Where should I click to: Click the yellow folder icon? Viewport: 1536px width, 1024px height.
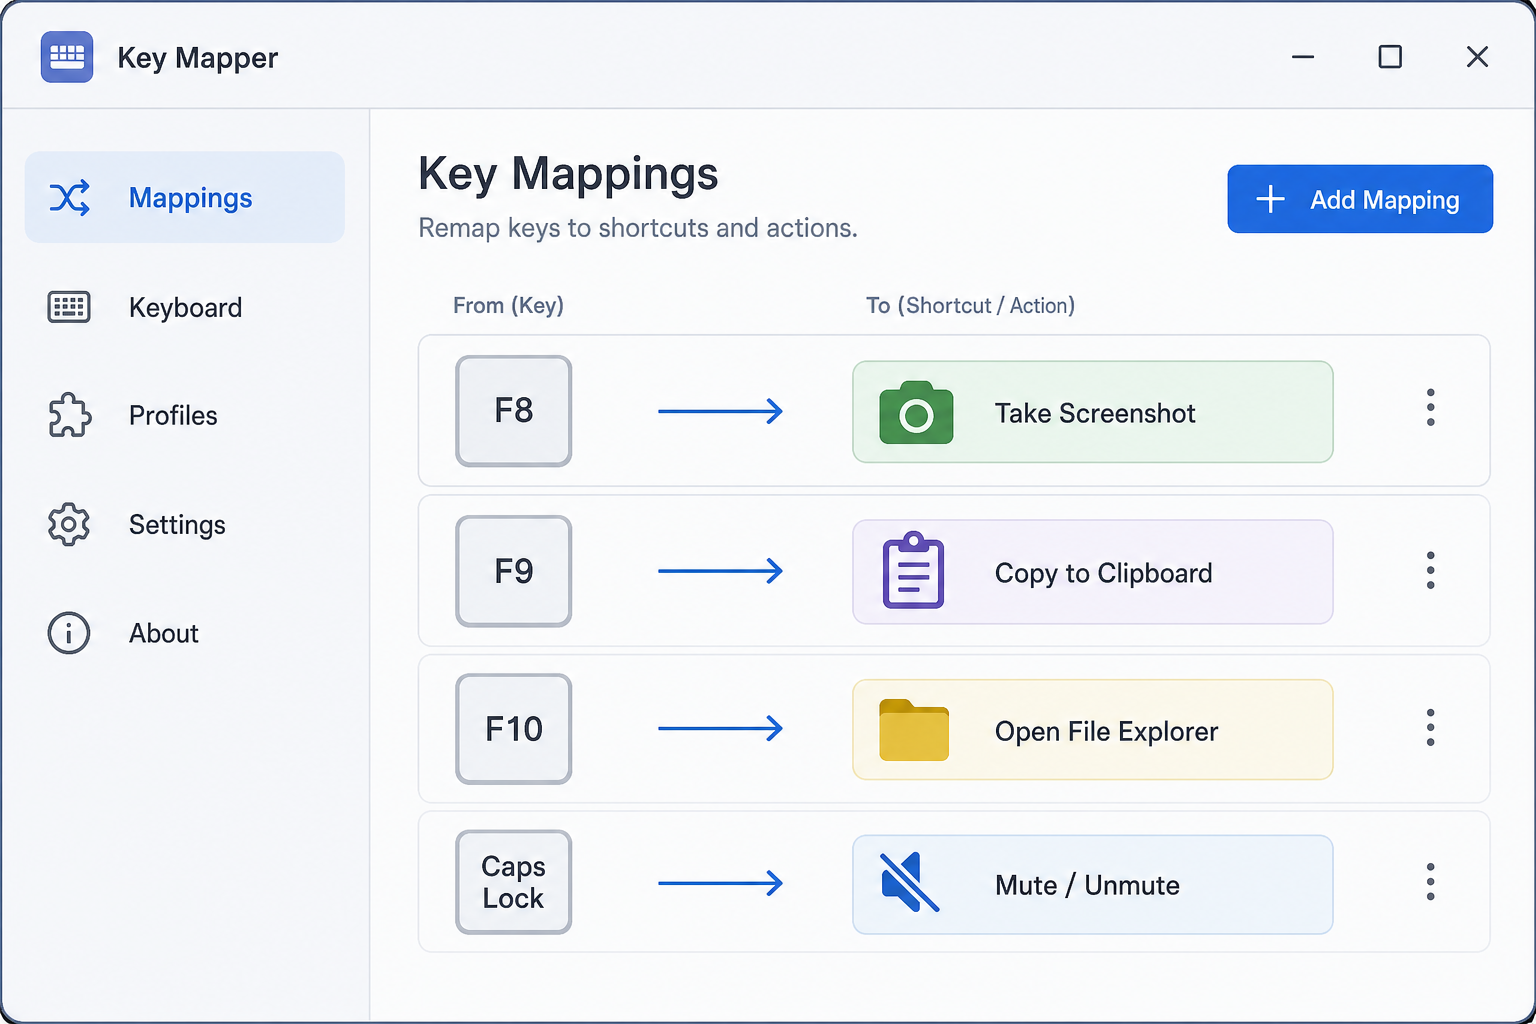tap(914, 730)
